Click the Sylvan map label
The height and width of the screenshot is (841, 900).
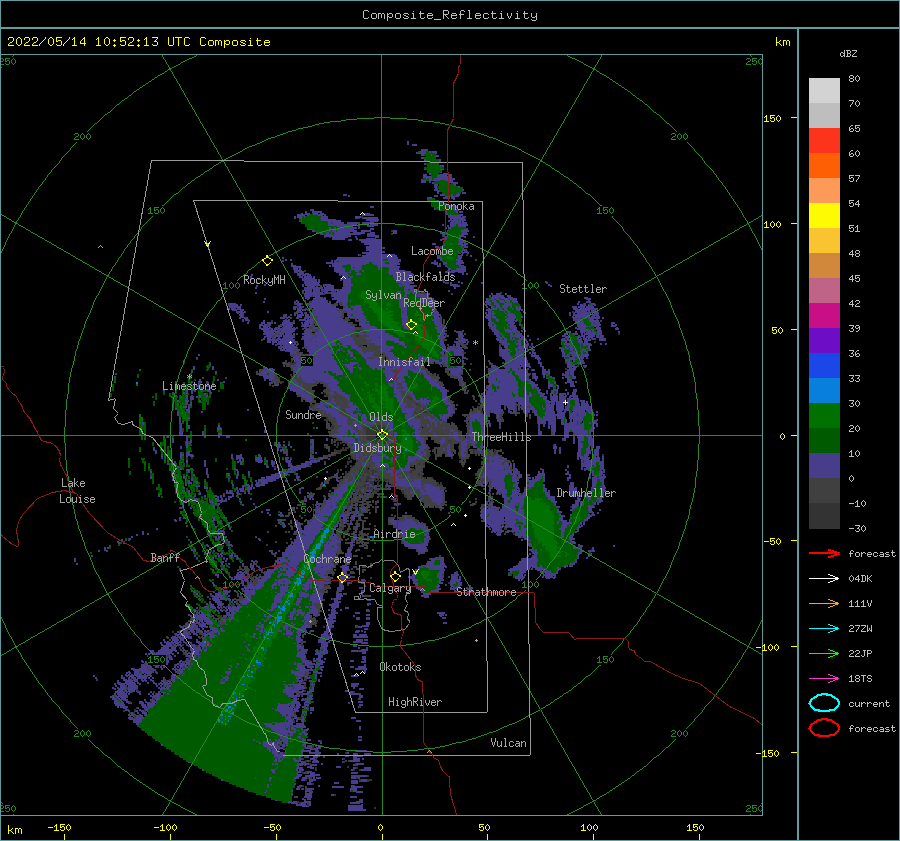(383, 295)
